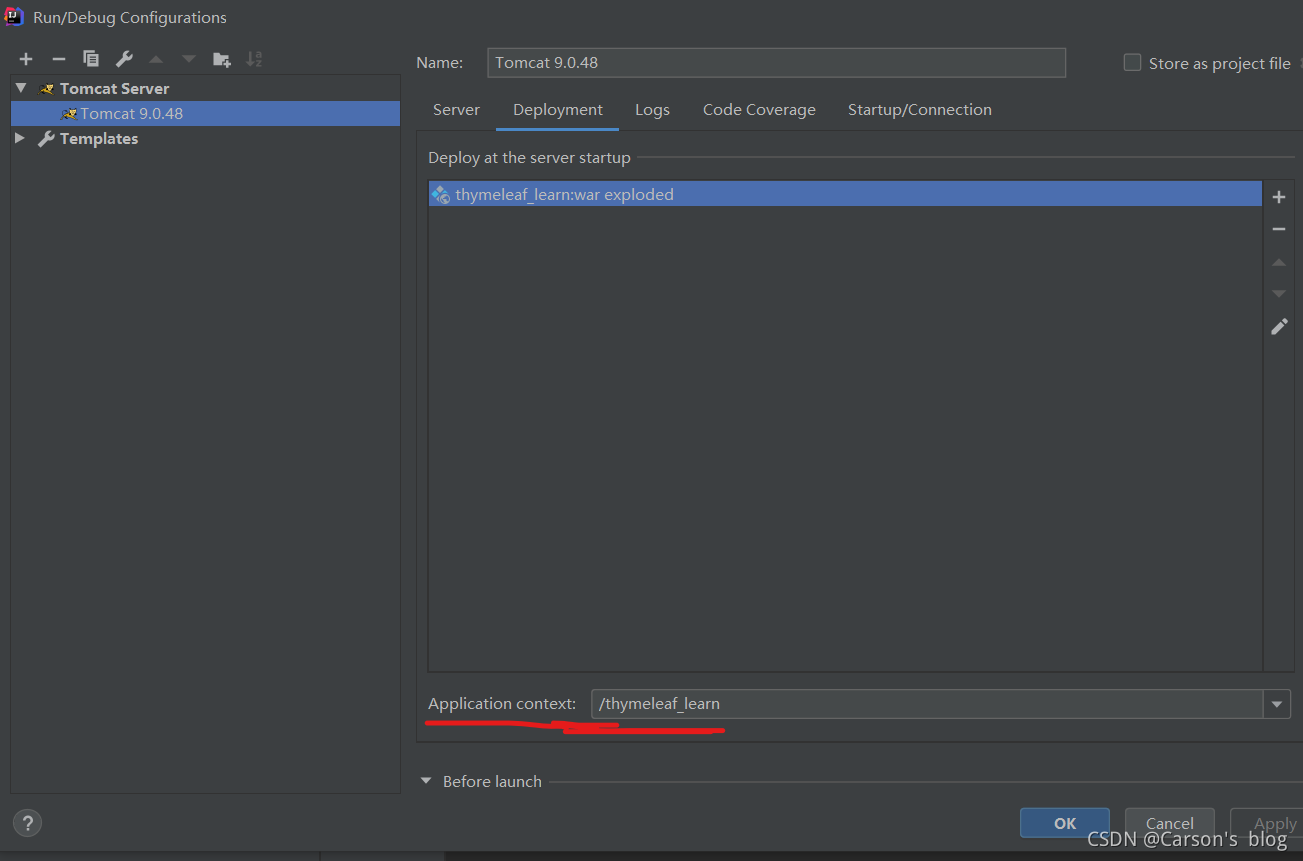The width and height of the screenshot is (1303, 861).
Task: Move deployment artifact up
Action: pos(1278,262)
